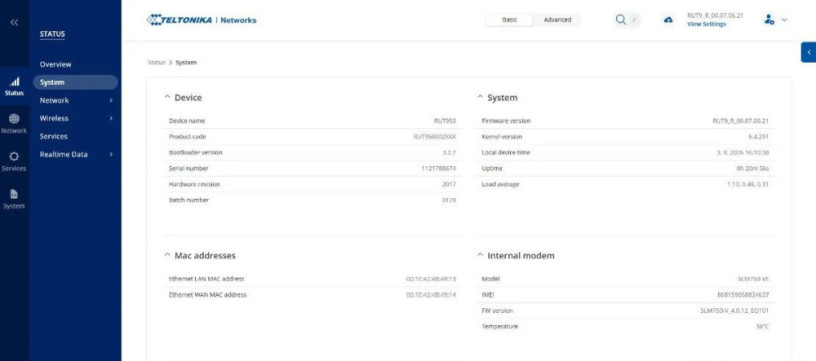816x361 pixels.
Task: Click the Hardware revision value 2017
Action: [449, 184]
